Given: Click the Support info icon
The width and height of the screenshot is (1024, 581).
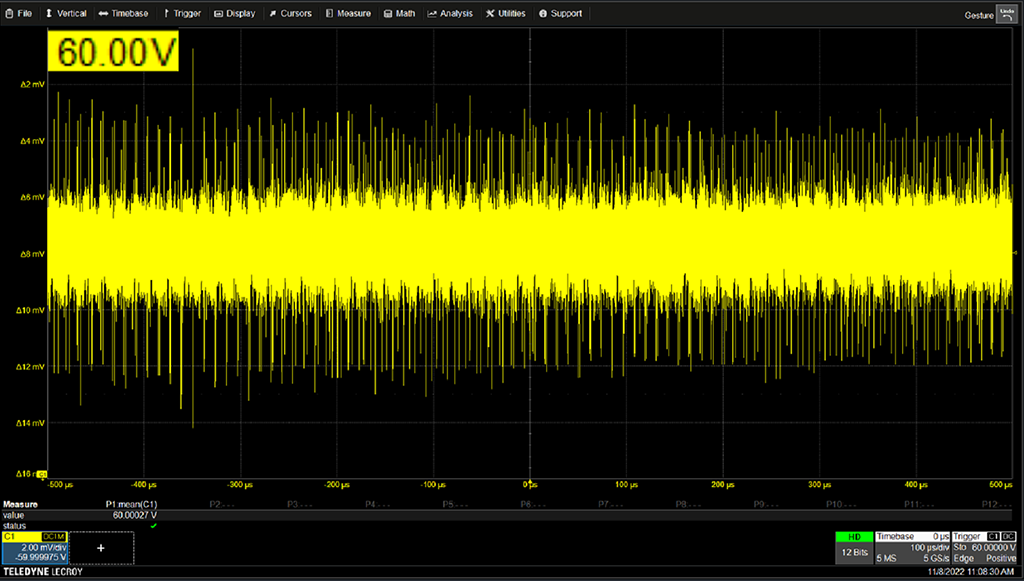Looking at the screenshot, I should (x=543, y=14).
